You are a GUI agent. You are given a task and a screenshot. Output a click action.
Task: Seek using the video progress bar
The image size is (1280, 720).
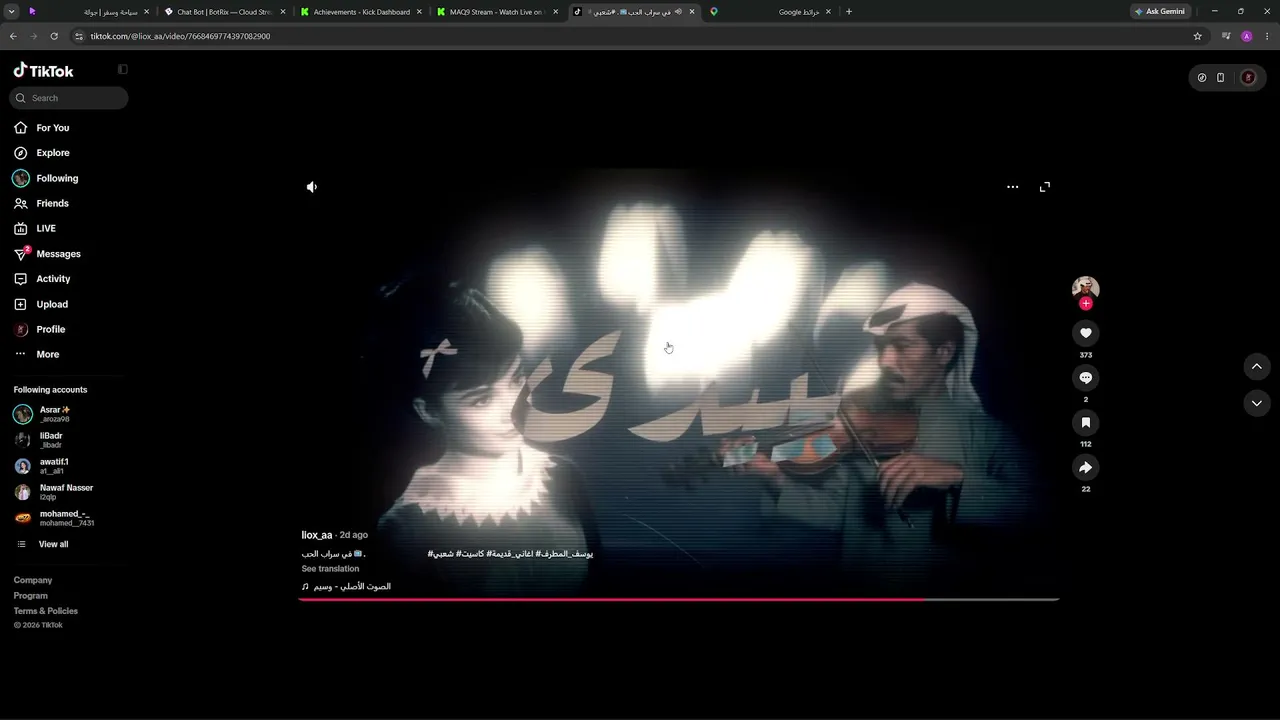[679, 600]
